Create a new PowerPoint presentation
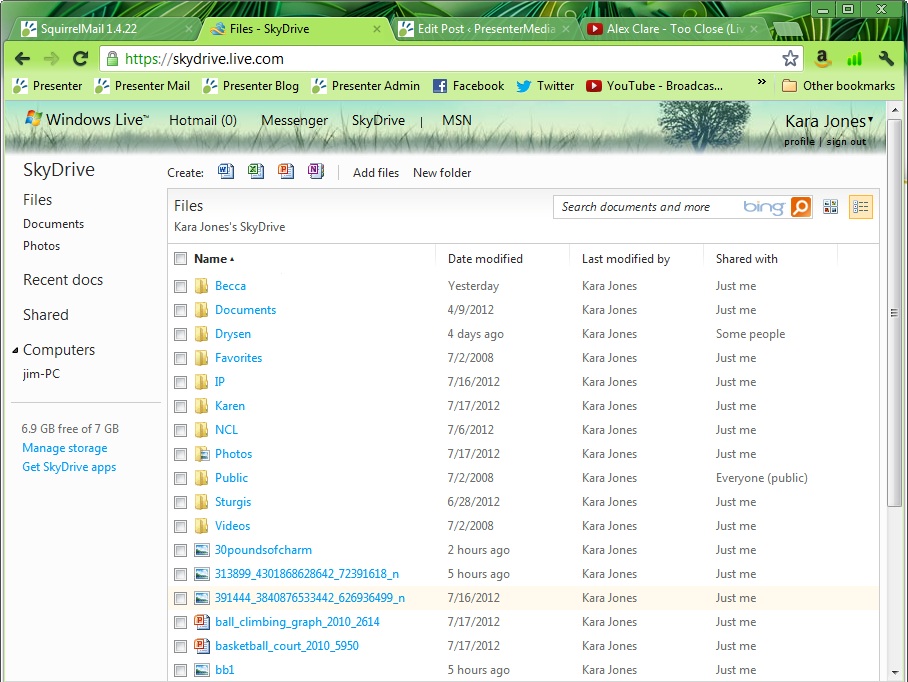 tap(286, 171)
